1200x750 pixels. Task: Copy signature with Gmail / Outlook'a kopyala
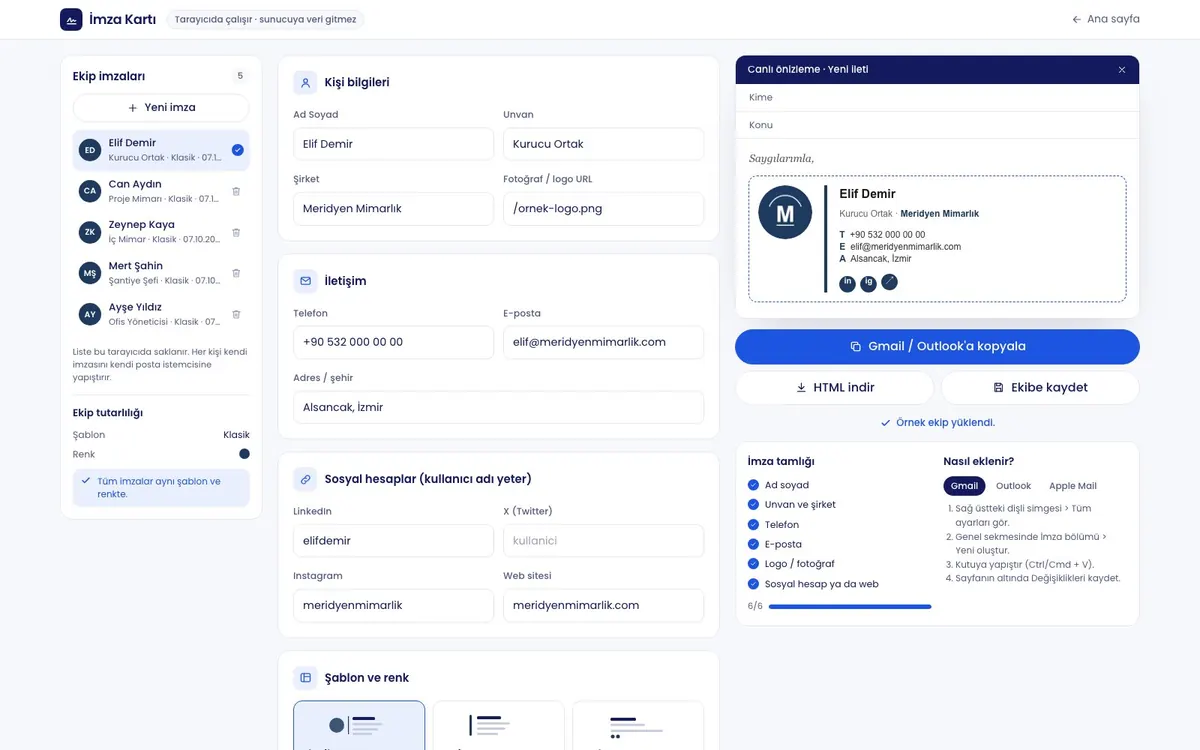937,346
